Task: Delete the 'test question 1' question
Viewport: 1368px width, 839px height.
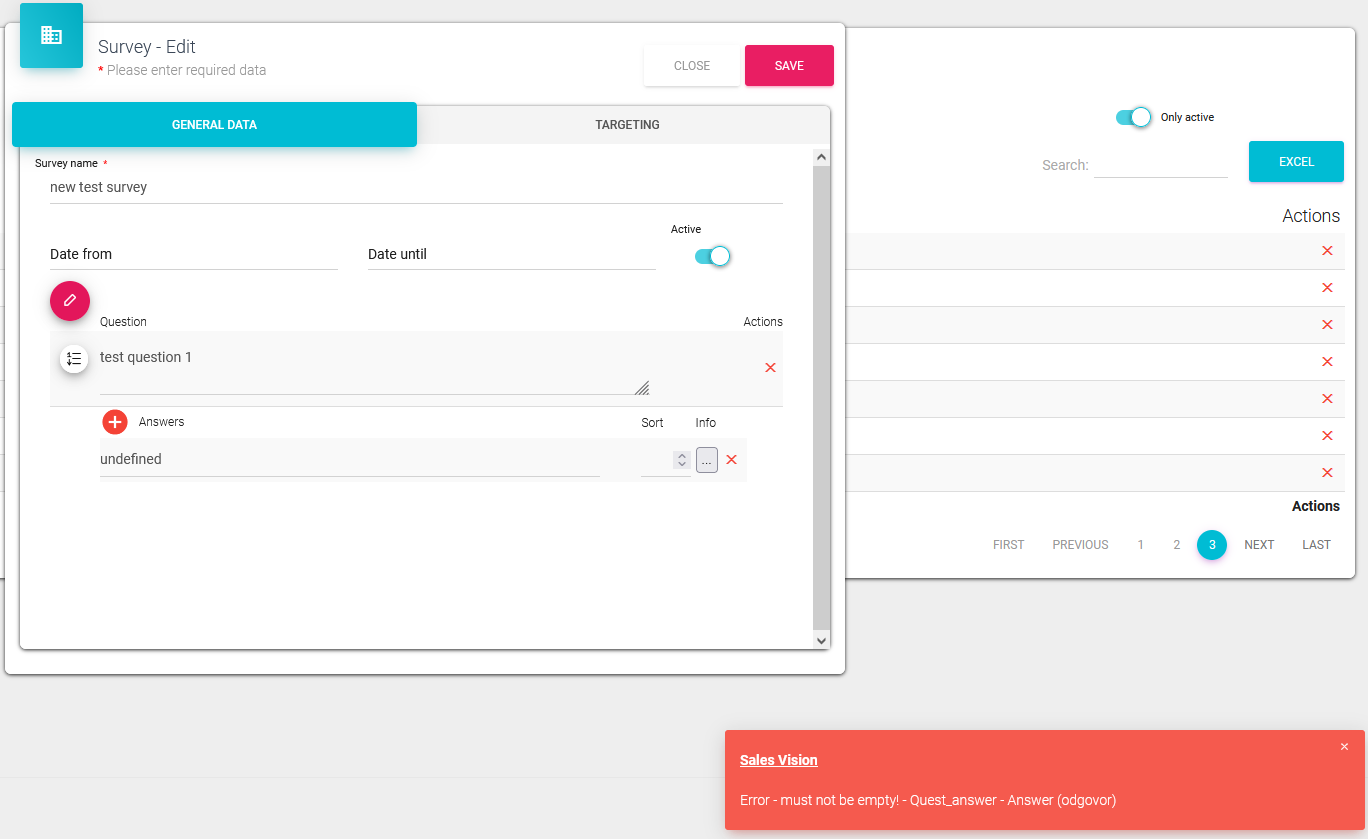Action: click(x=770, y=368)
